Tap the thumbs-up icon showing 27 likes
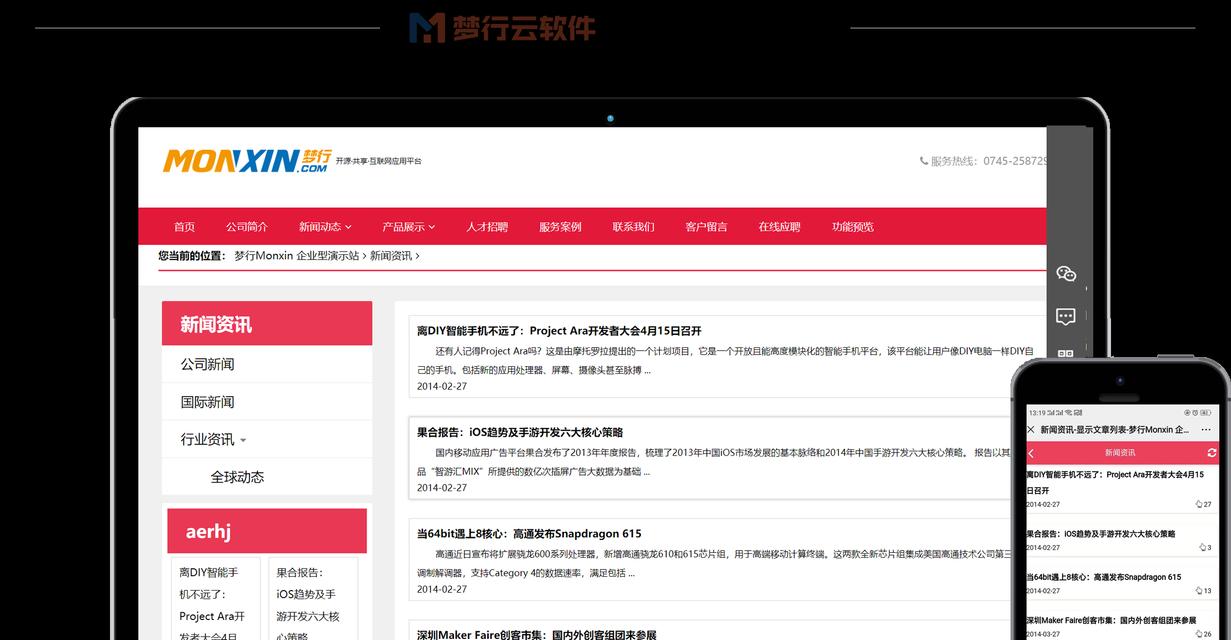Image resolution: width=1231 pixels, height=640 pixels. coord(1199,504)
